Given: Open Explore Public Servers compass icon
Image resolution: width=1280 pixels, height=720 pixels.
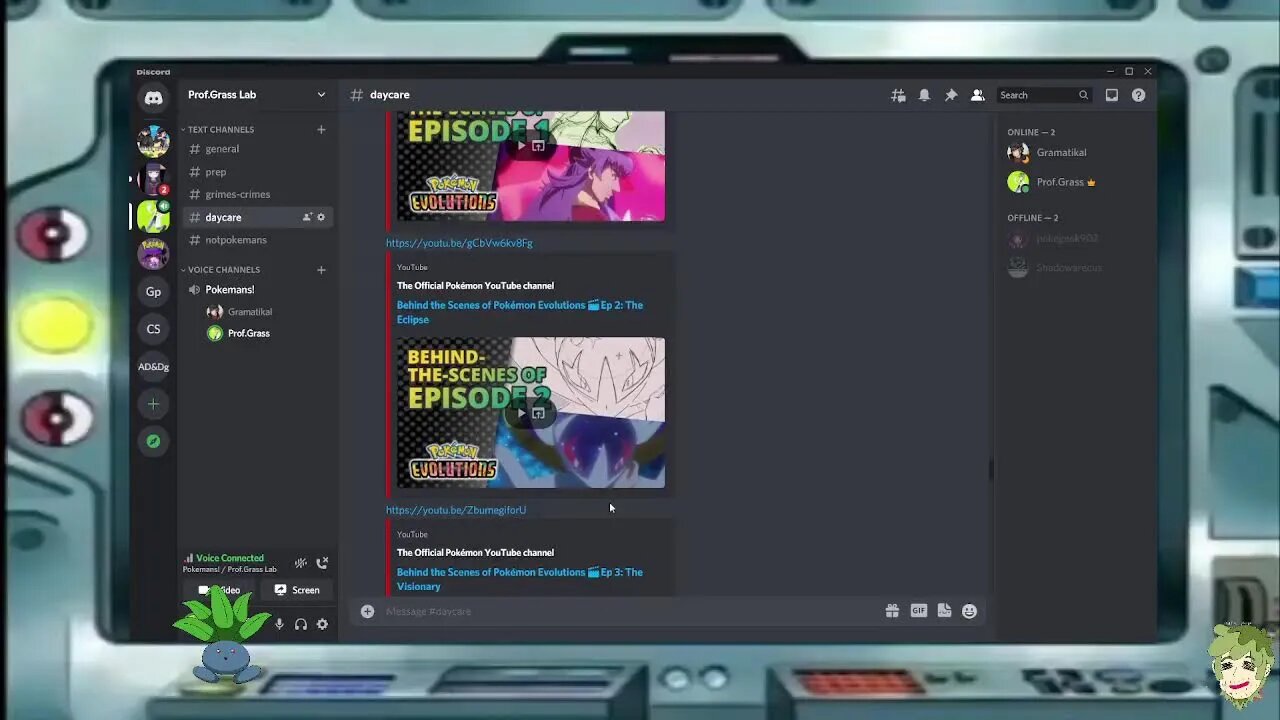Looking at the screenshot, I should click(153, 441).
